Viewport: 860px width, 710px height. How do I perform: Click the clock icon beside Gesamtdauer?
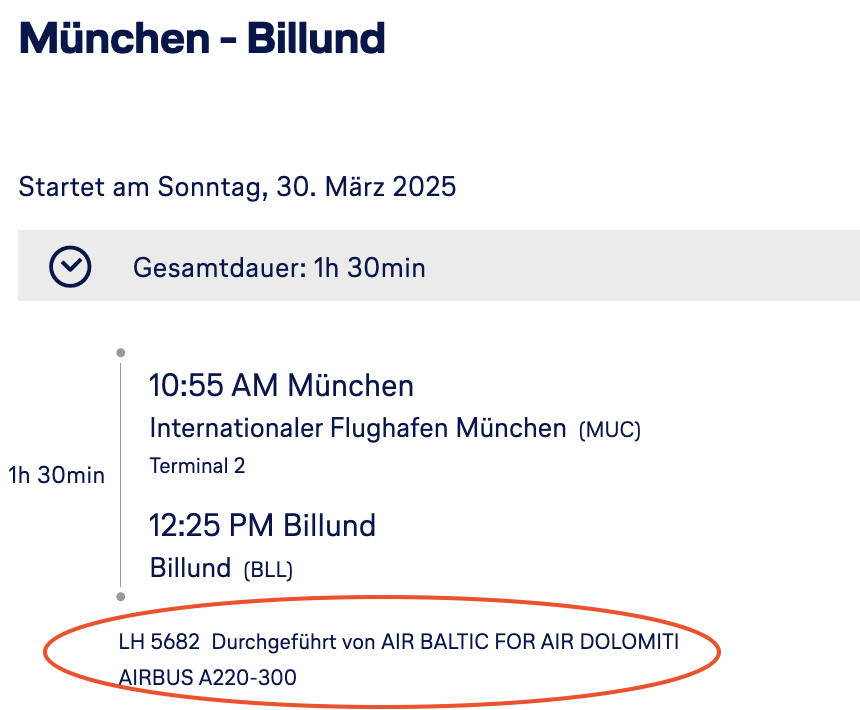click(x=70, y=267)
